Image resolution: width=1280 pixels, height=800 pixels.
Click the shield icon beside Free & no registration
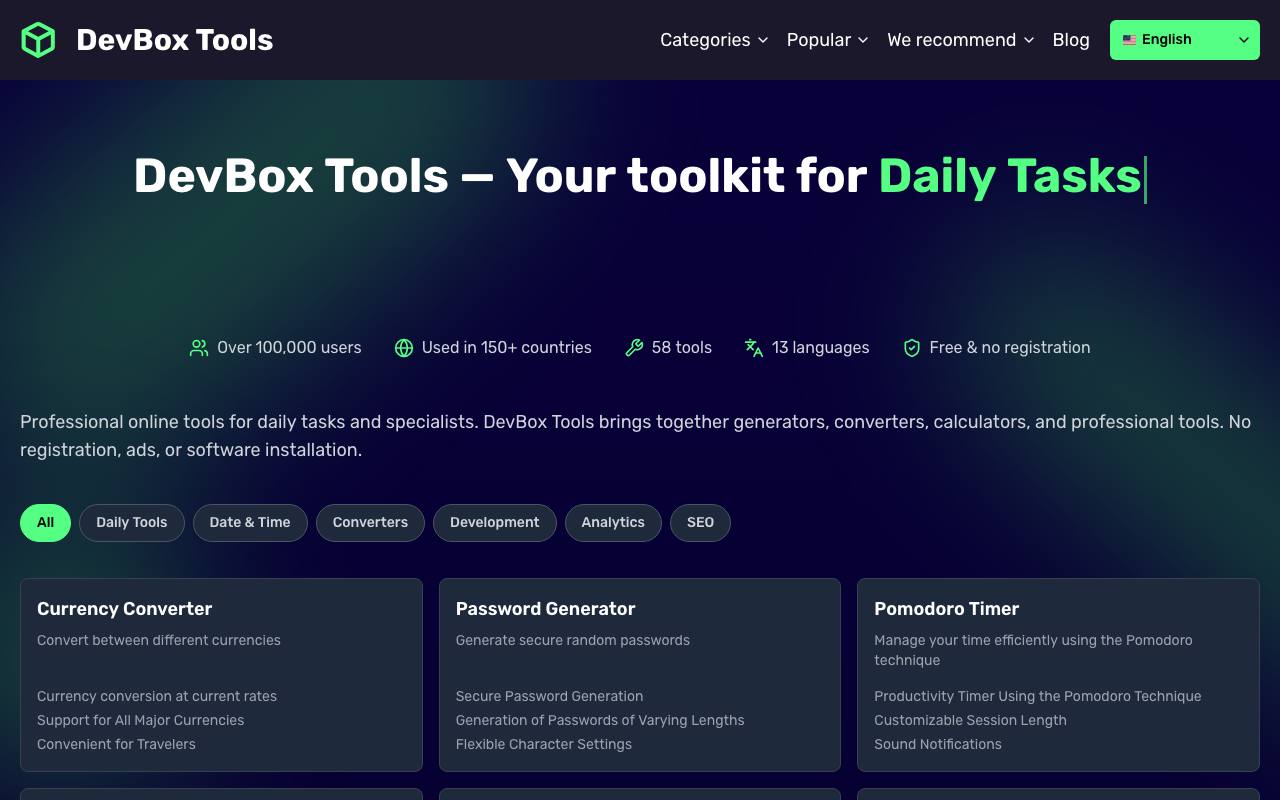(x=912, y=348)
